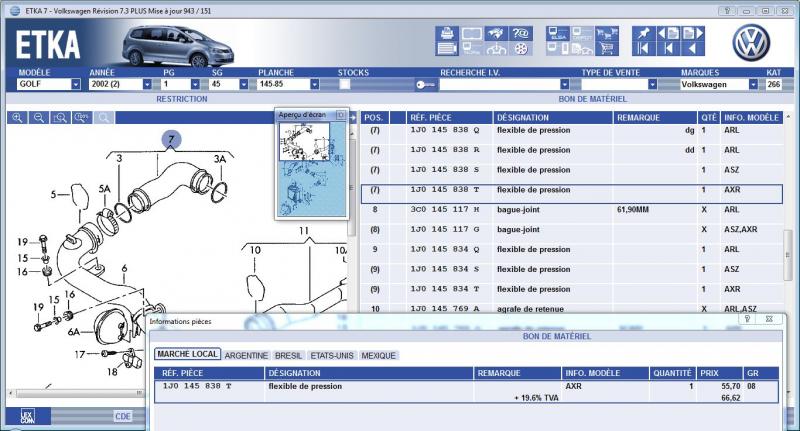Expand the RECHERCHE I.V. dropdown
The height and width of the screenshot is (431, 800).
click(x=564, y=85)
